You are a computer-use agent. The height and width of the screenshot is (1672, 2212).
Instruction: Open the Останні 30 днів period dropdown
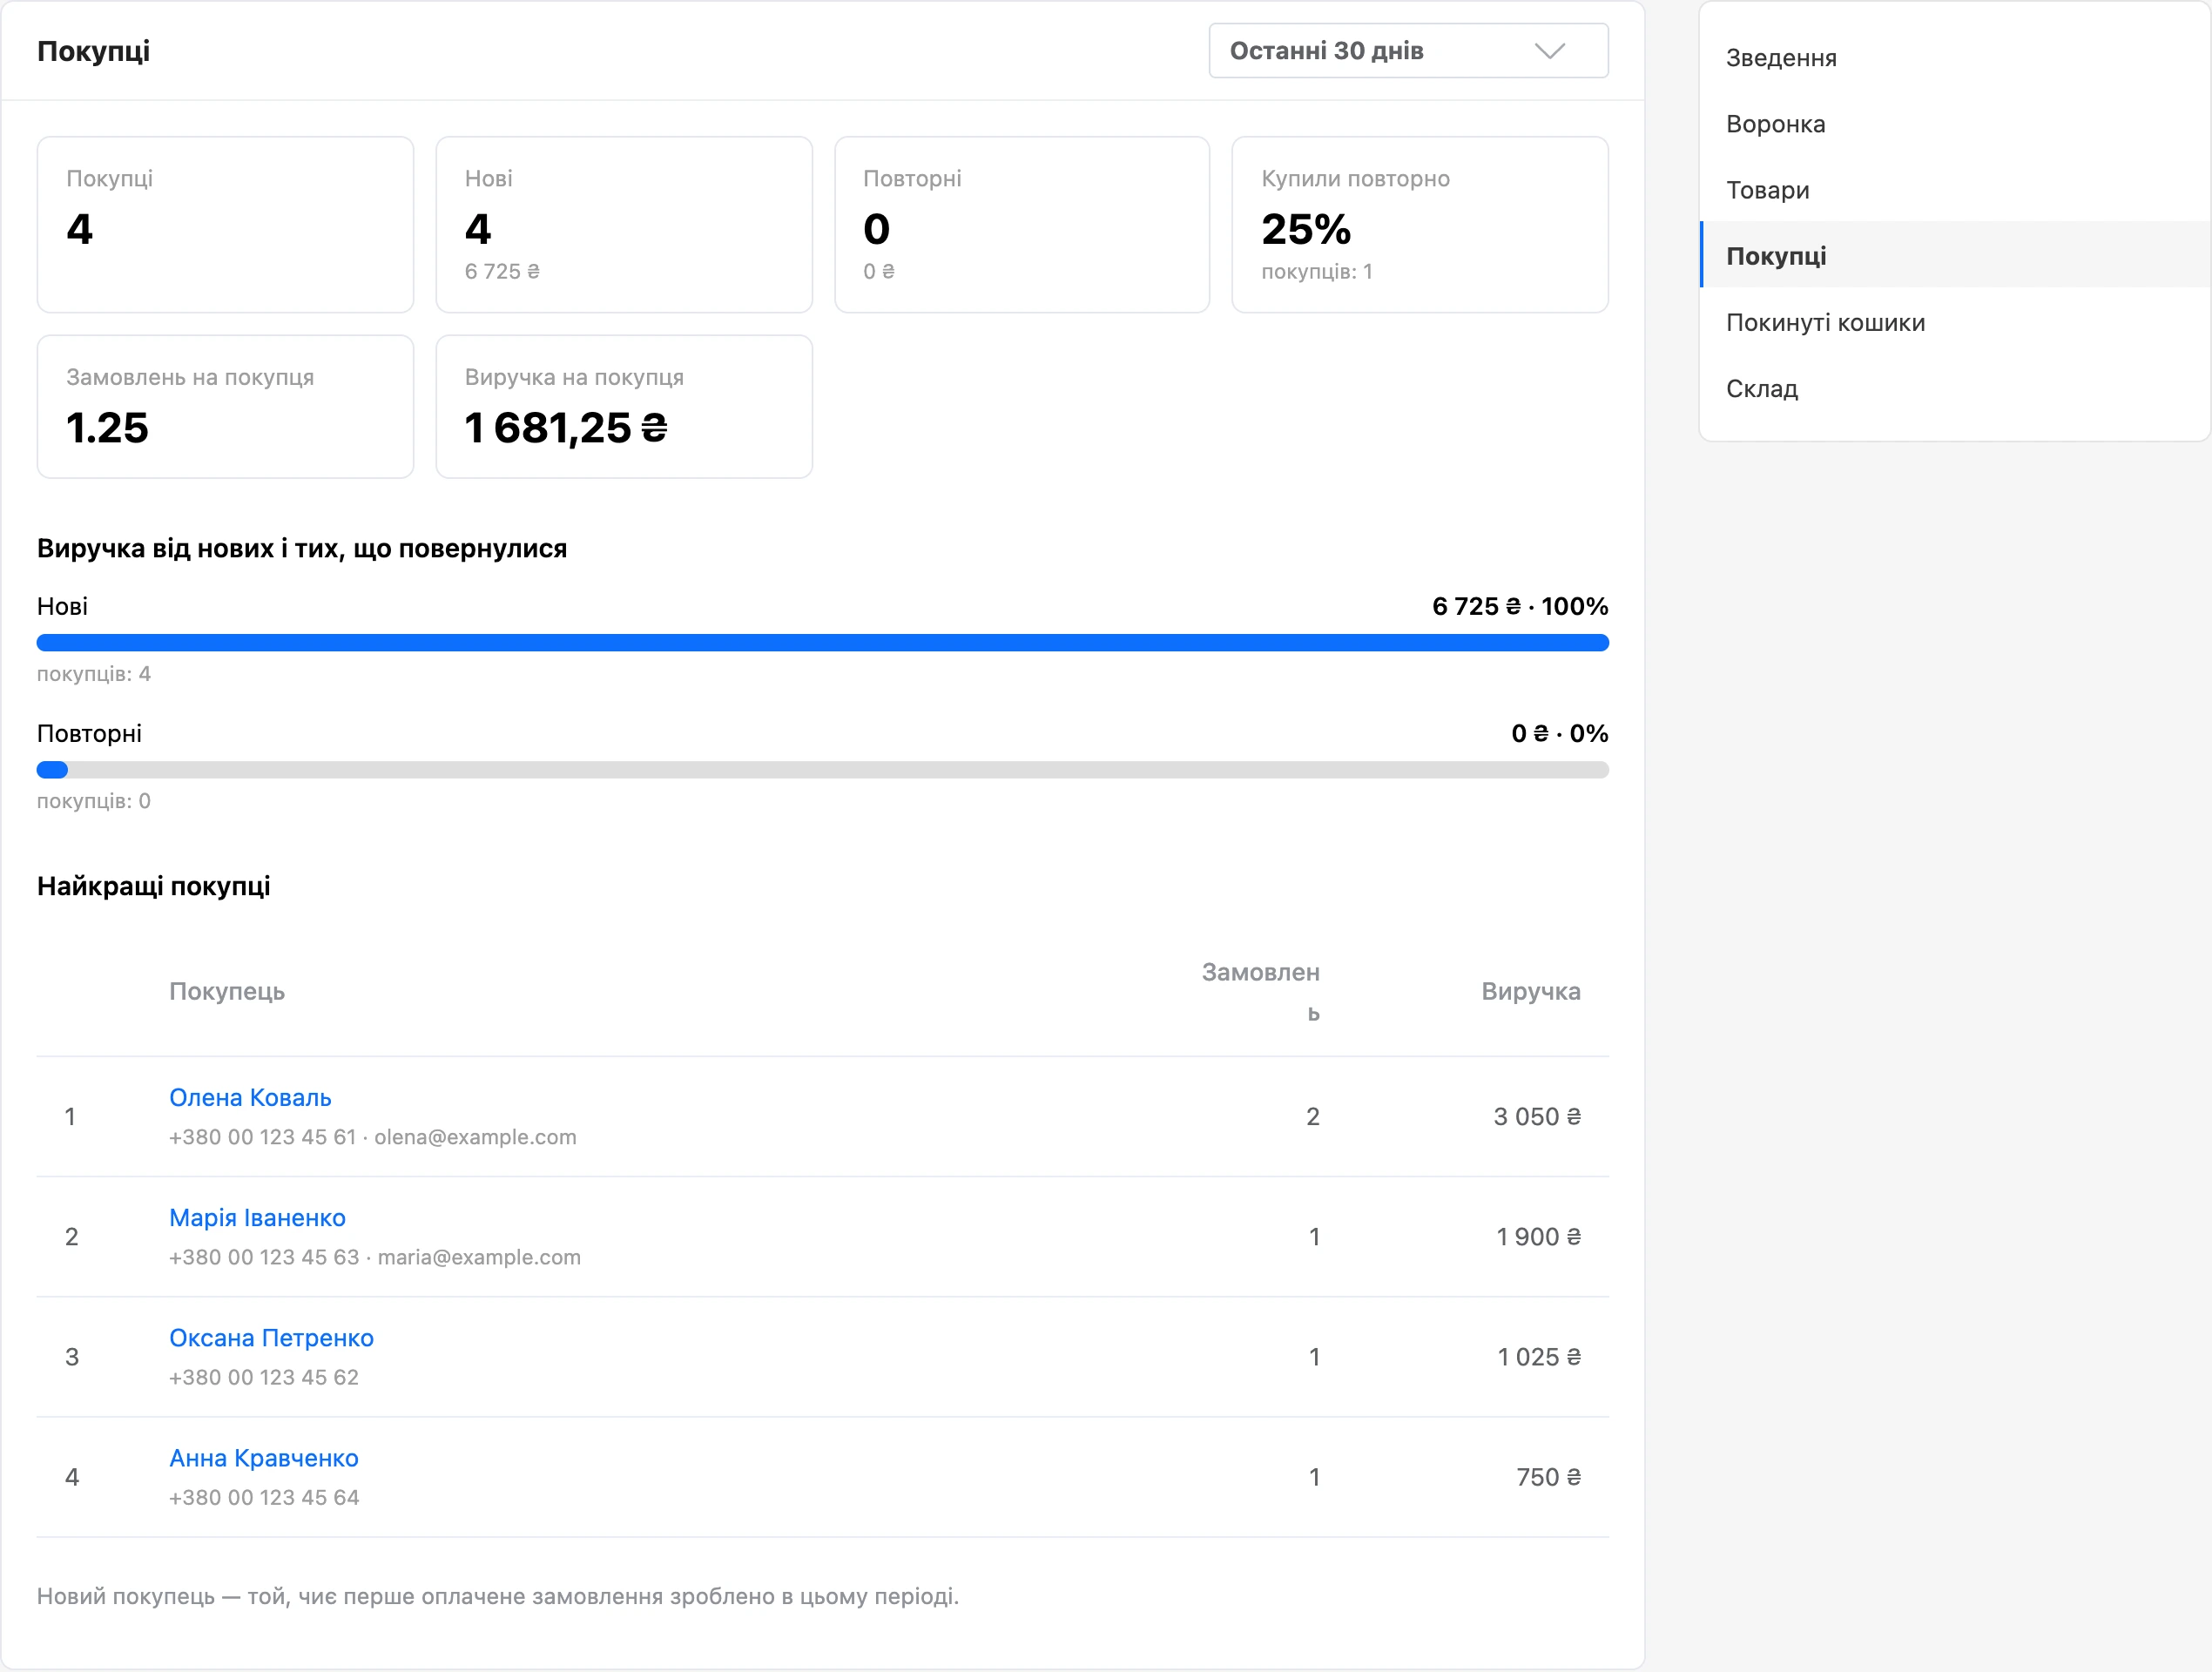point(1408,50)
